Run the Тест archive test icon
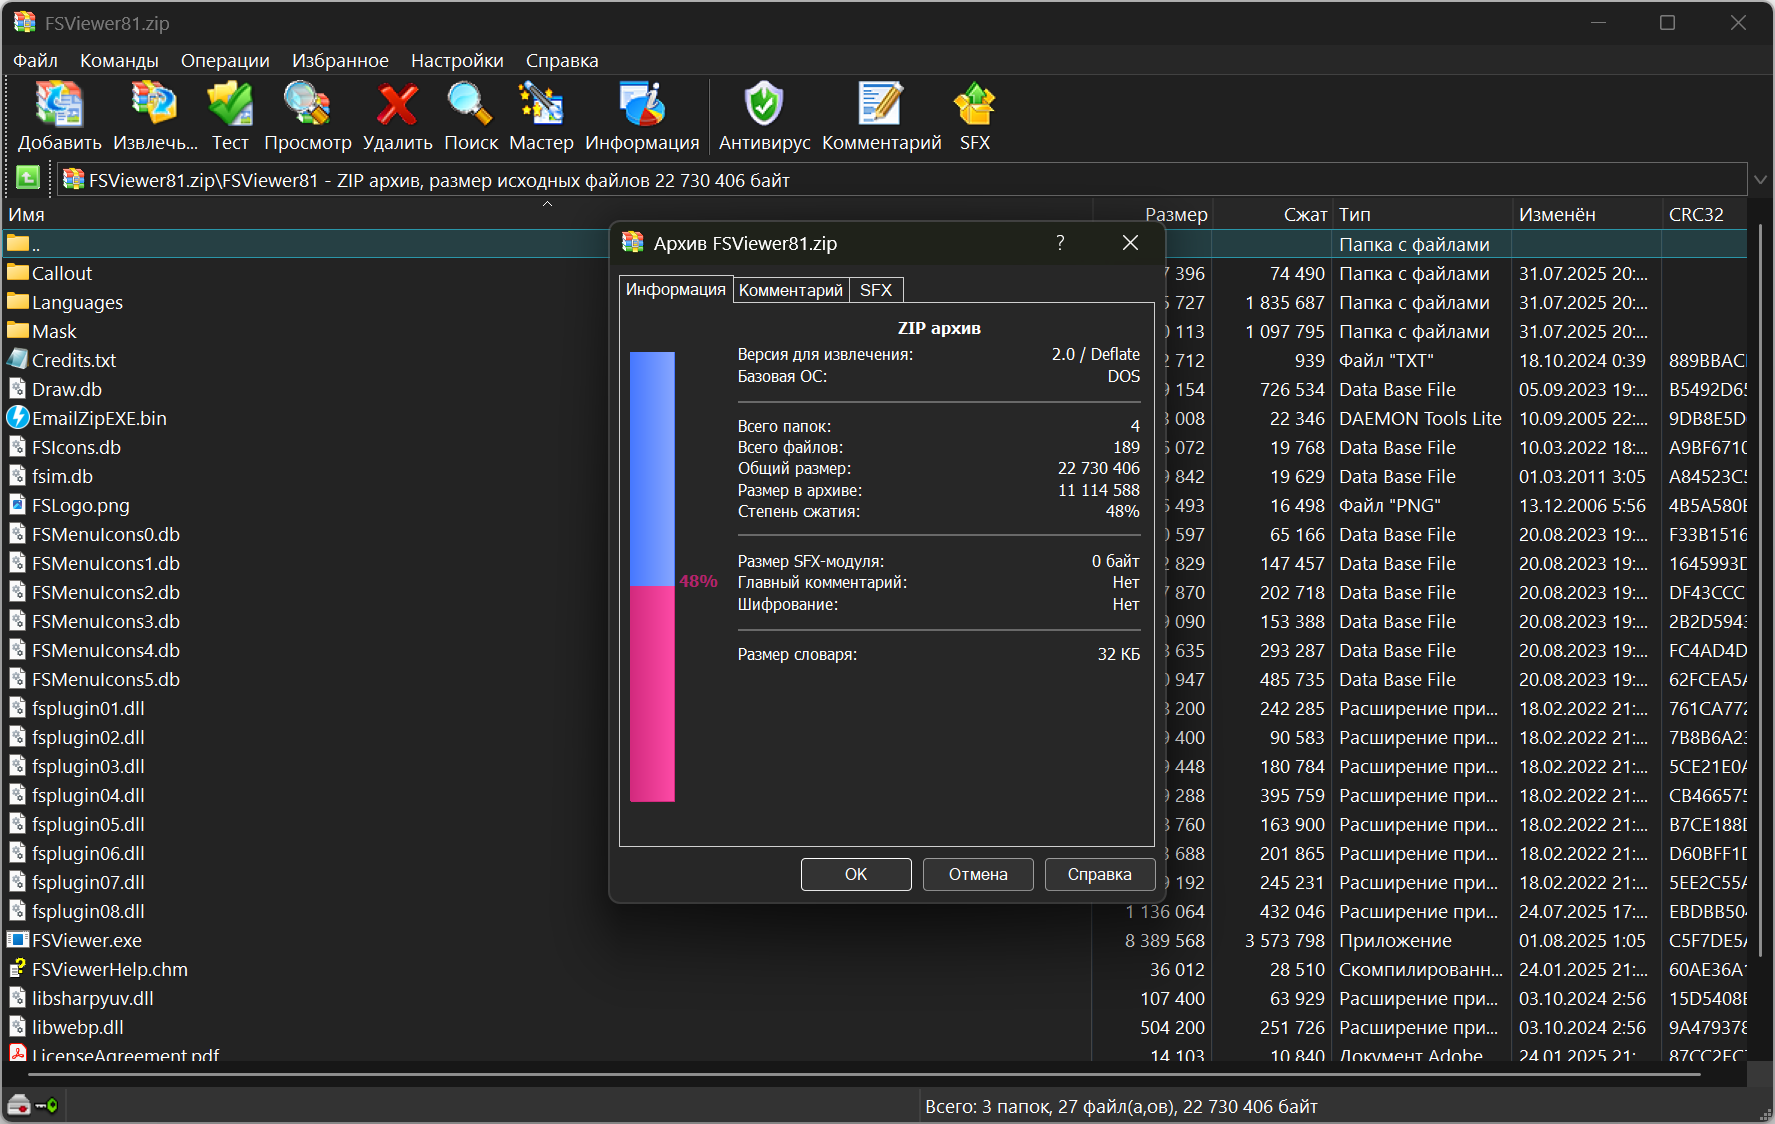 point(230,105)
